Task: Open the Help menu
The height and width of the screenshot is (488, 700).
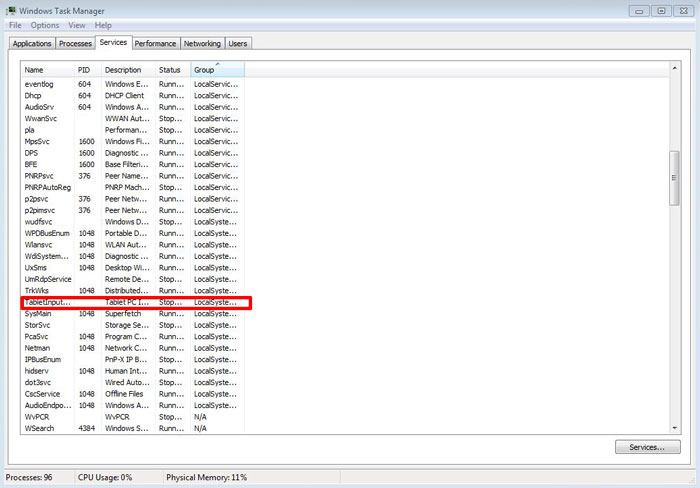Action: (103, 25)
